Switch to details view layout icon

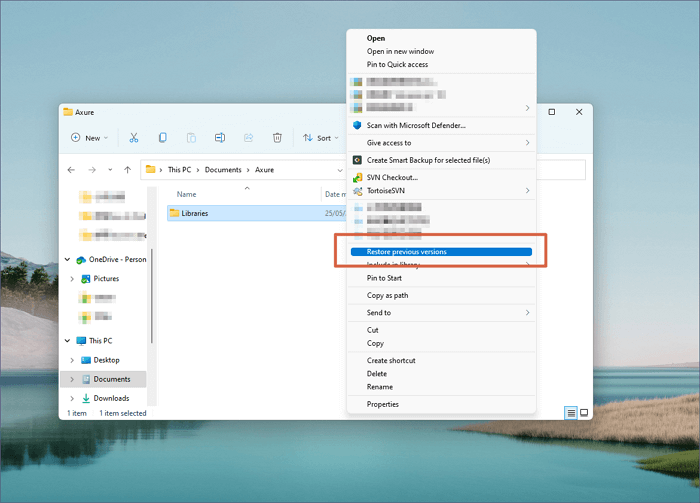click(571, 413)
